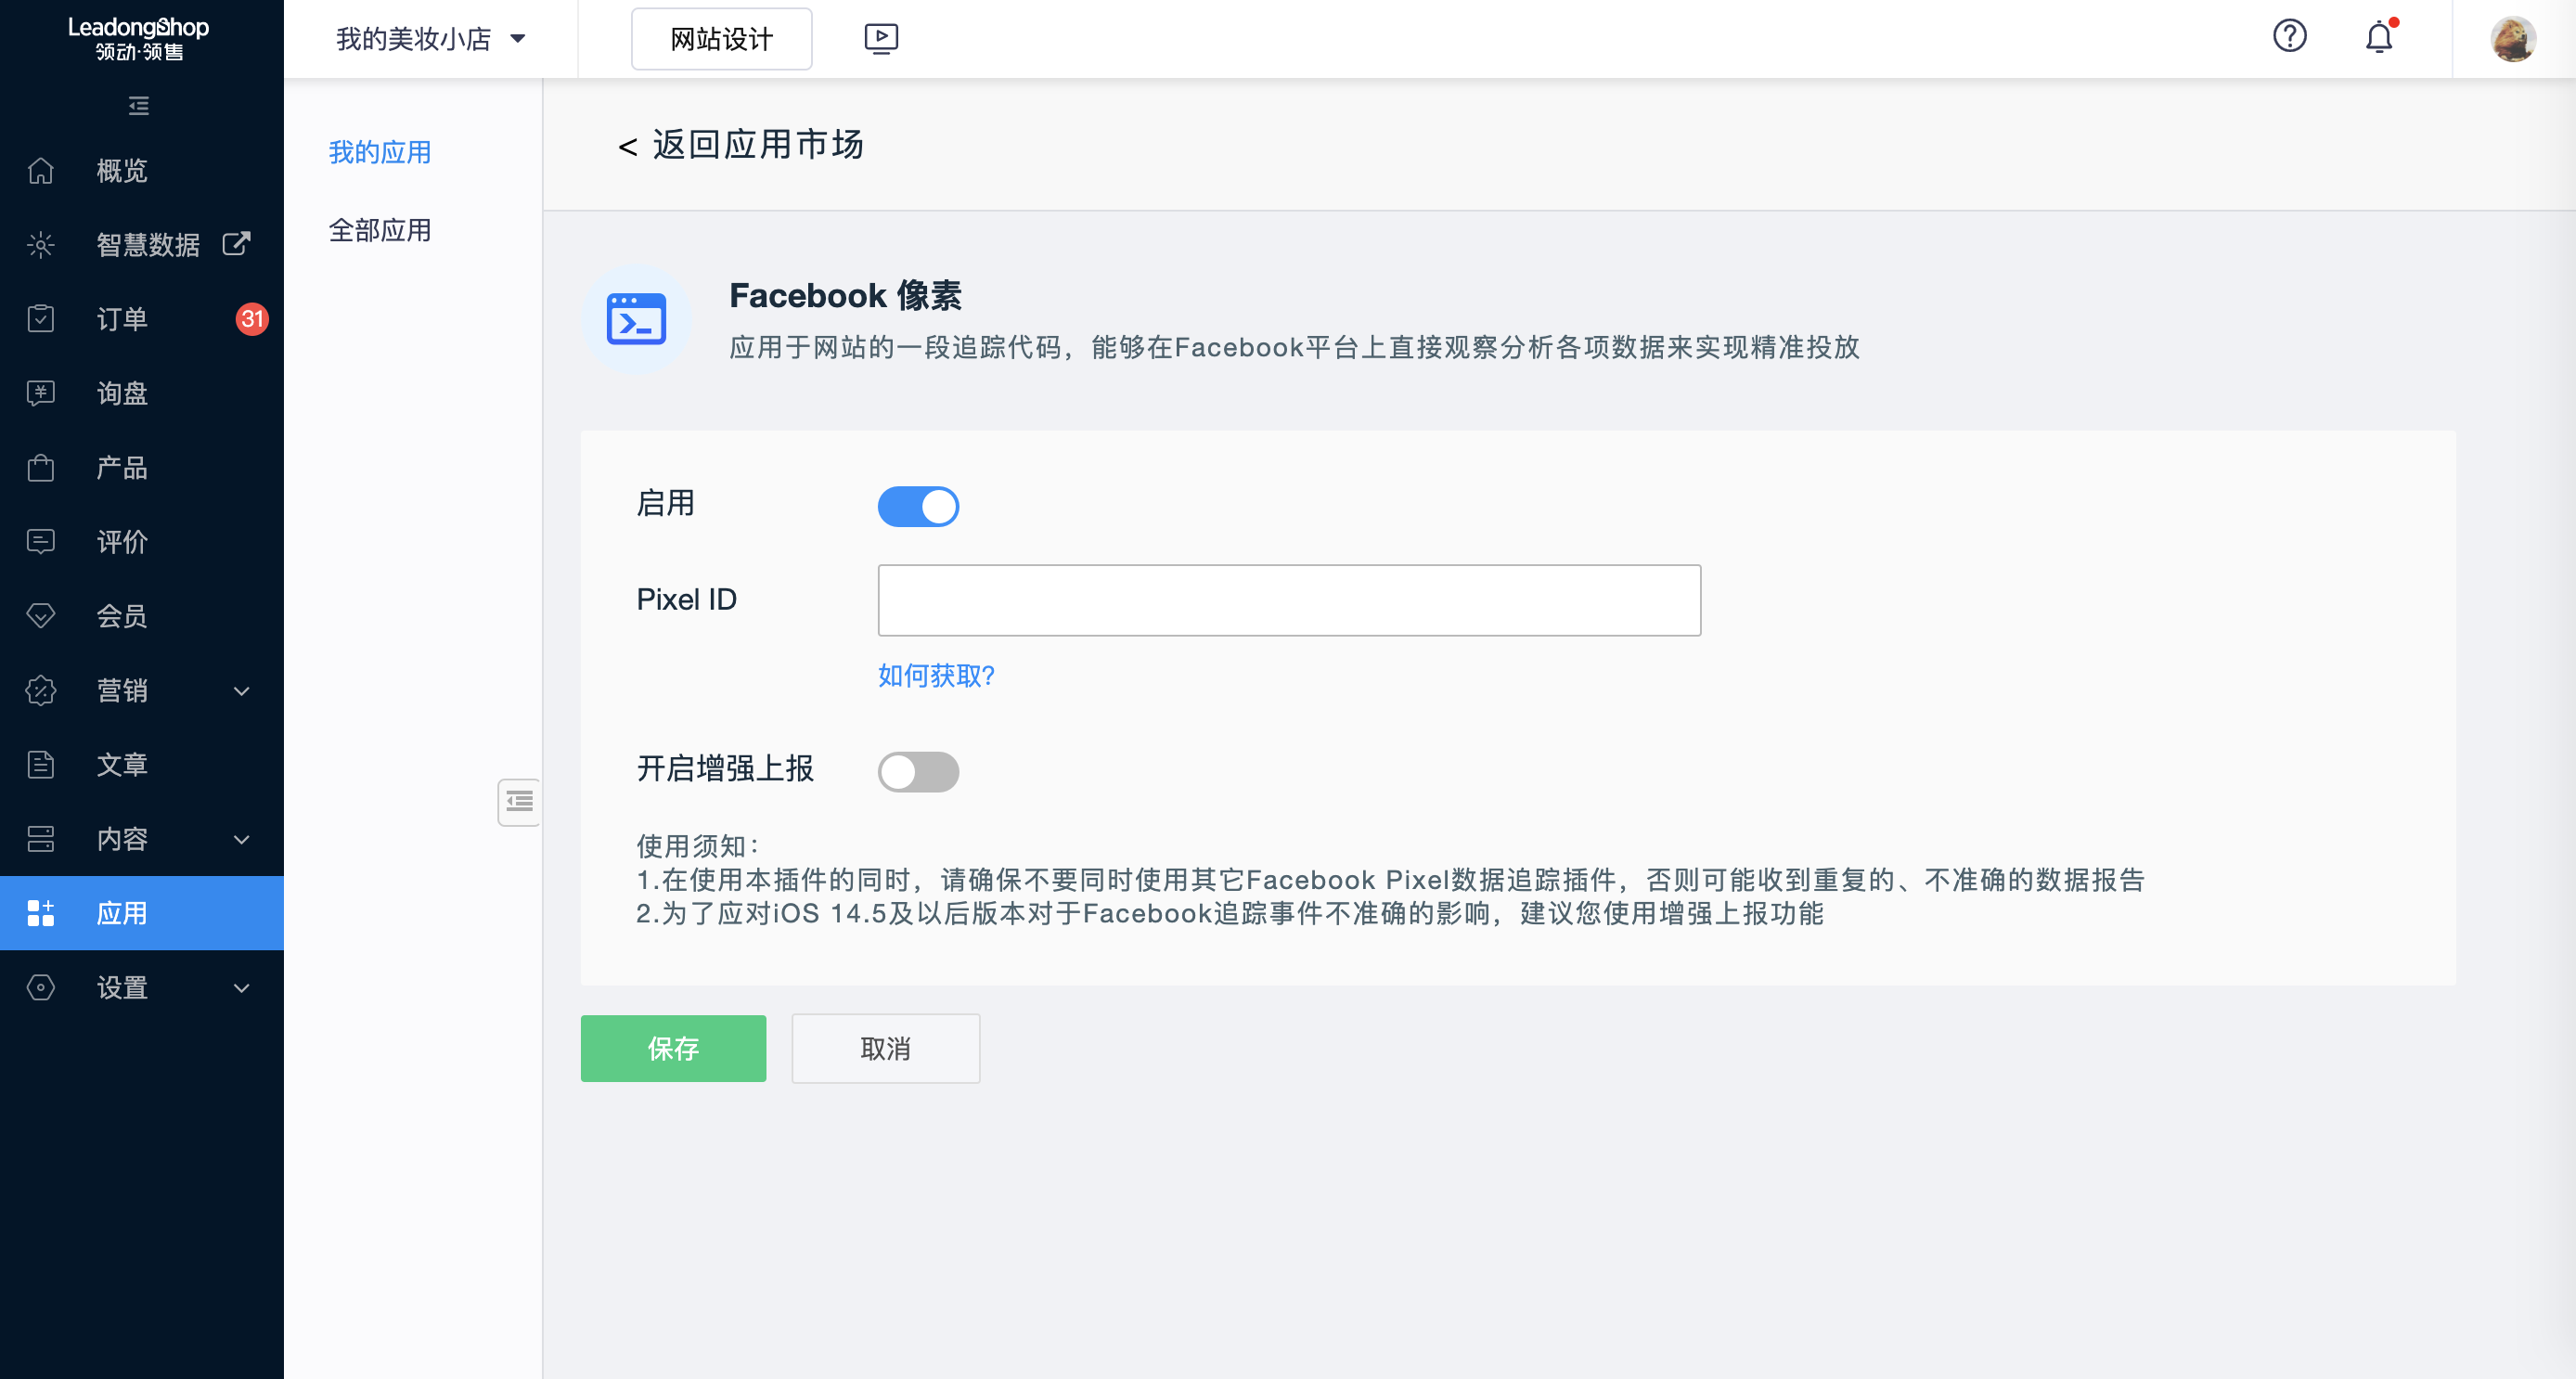Open the 评价 reviews section
This screenshot has height=1379, width=2576.
122,542
